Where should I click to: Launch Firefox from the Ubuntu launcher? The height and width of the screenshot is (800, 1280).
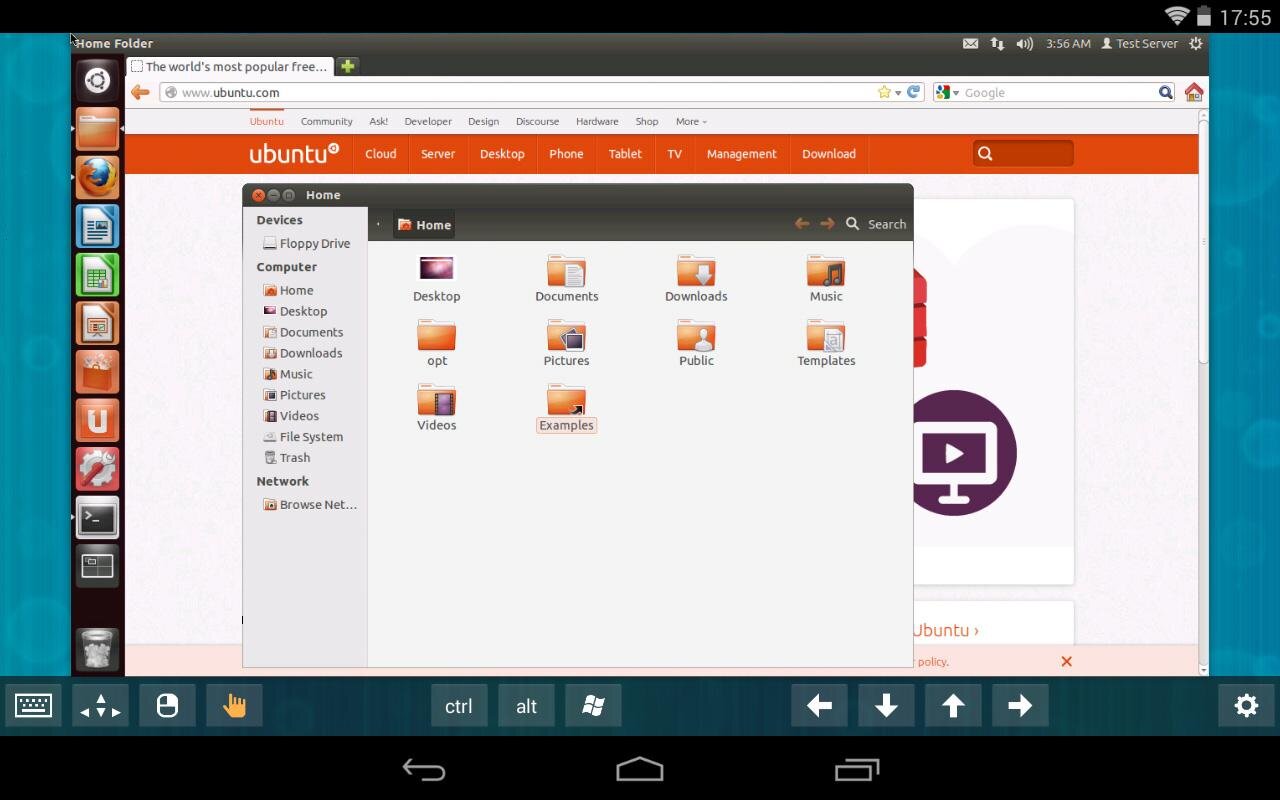point(97,178)
